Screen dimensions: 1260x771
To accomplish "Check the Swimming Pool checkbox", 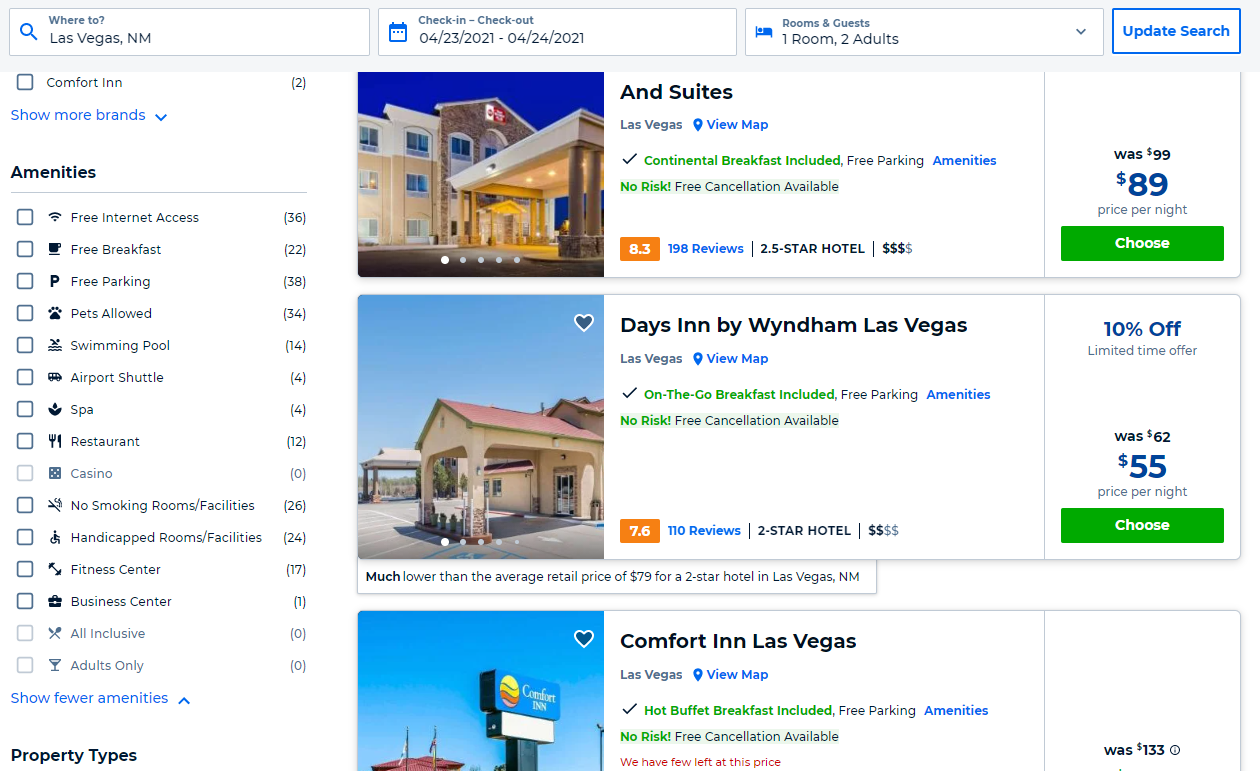I will tap(25, 345).
